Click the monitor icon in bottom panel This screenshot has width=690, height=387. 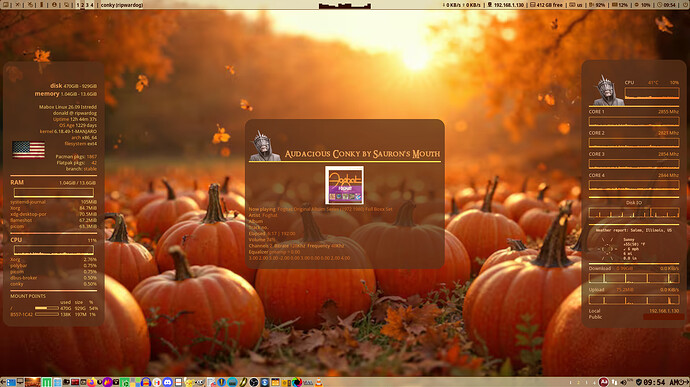[20, 382]
